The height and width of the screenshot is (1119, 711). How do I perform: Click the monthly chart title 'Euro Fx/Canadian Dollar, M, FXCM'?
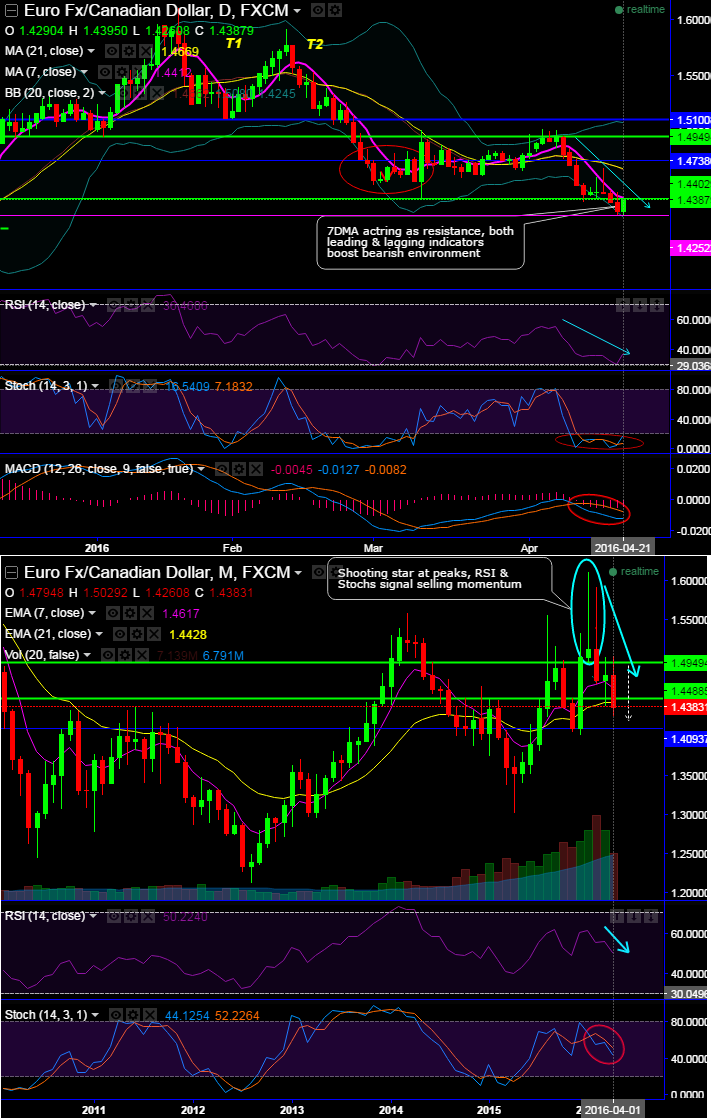pos(157,572)
